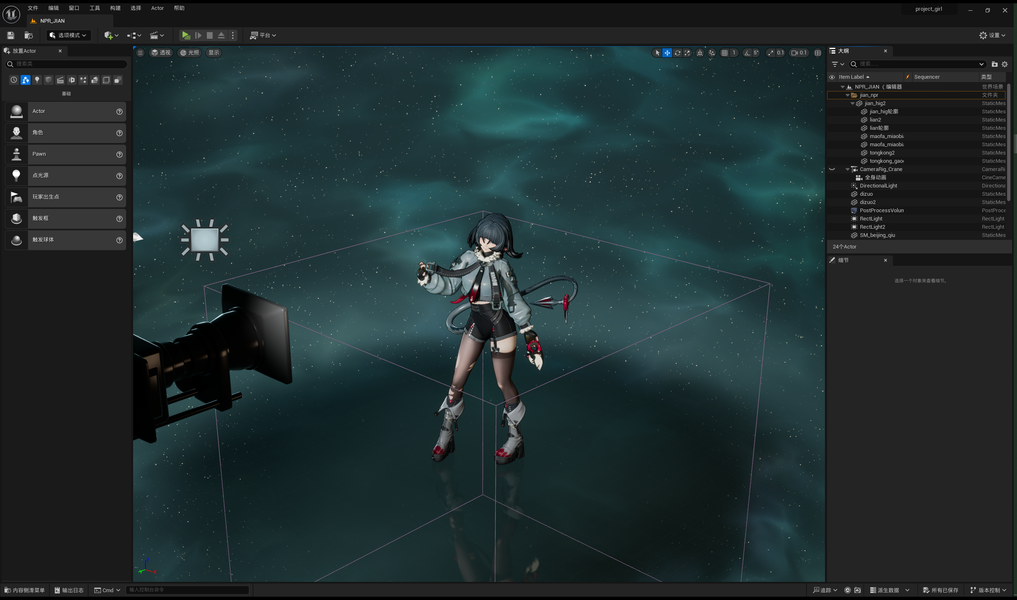This screenshot has width=1017, height=600.
Task: Collapse the jian_npr folder
Action: (847, 95)
